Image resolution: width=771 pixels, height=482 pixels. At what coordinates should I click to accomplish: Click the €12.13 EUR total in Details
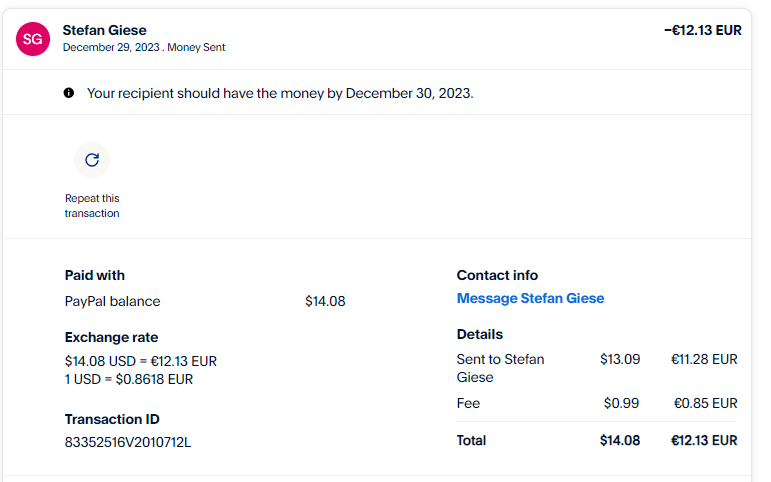pos(704,440)
